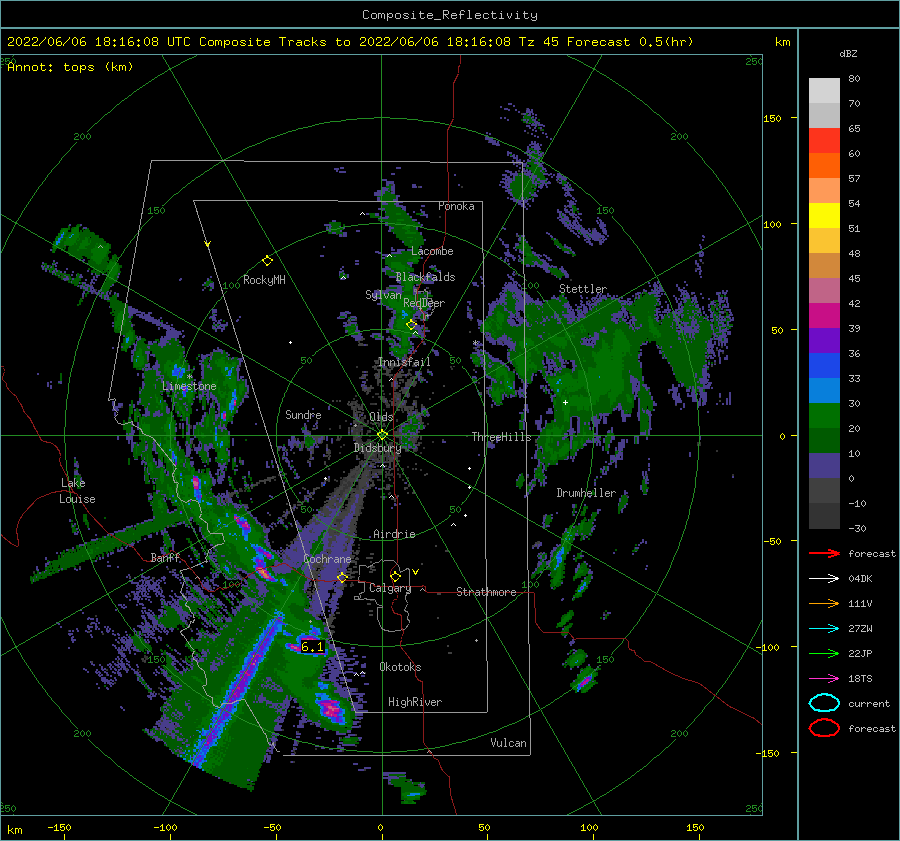Click the Sundre city label

tap(303, 414)
